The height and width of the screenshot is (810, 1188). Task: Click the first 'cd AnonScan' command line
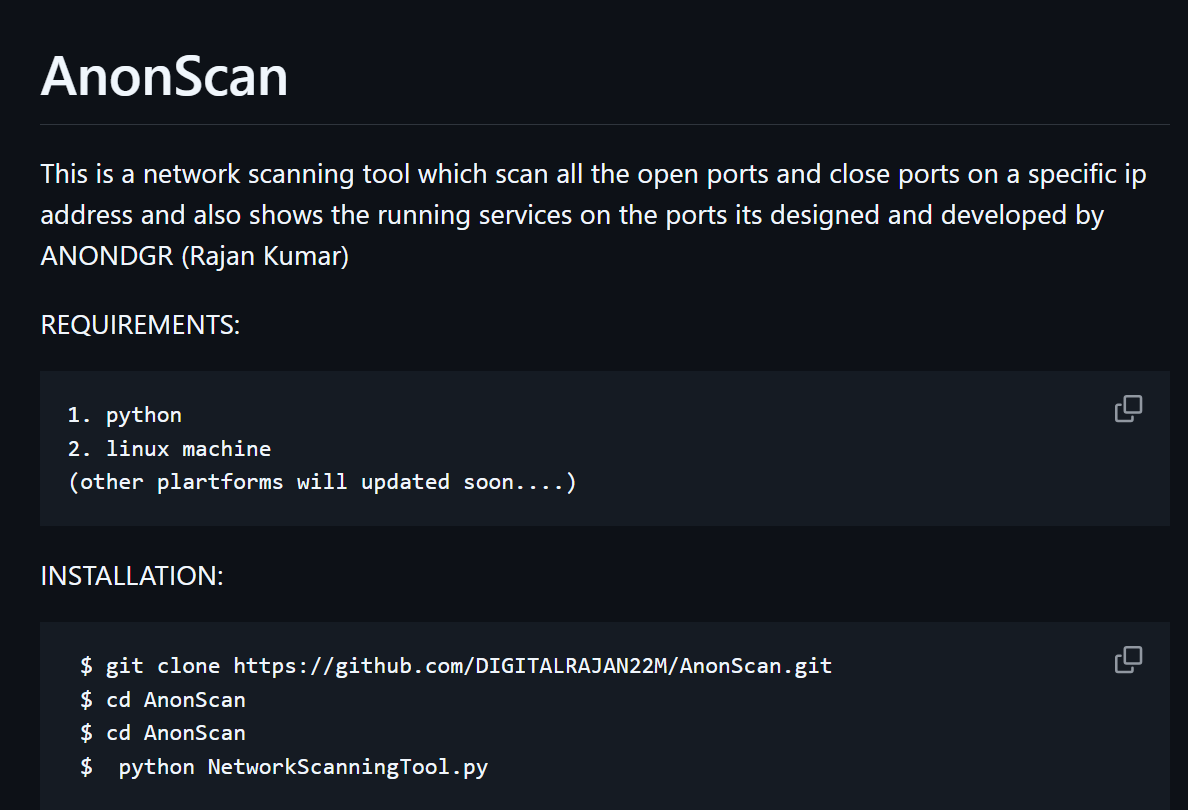click(163, 699)
